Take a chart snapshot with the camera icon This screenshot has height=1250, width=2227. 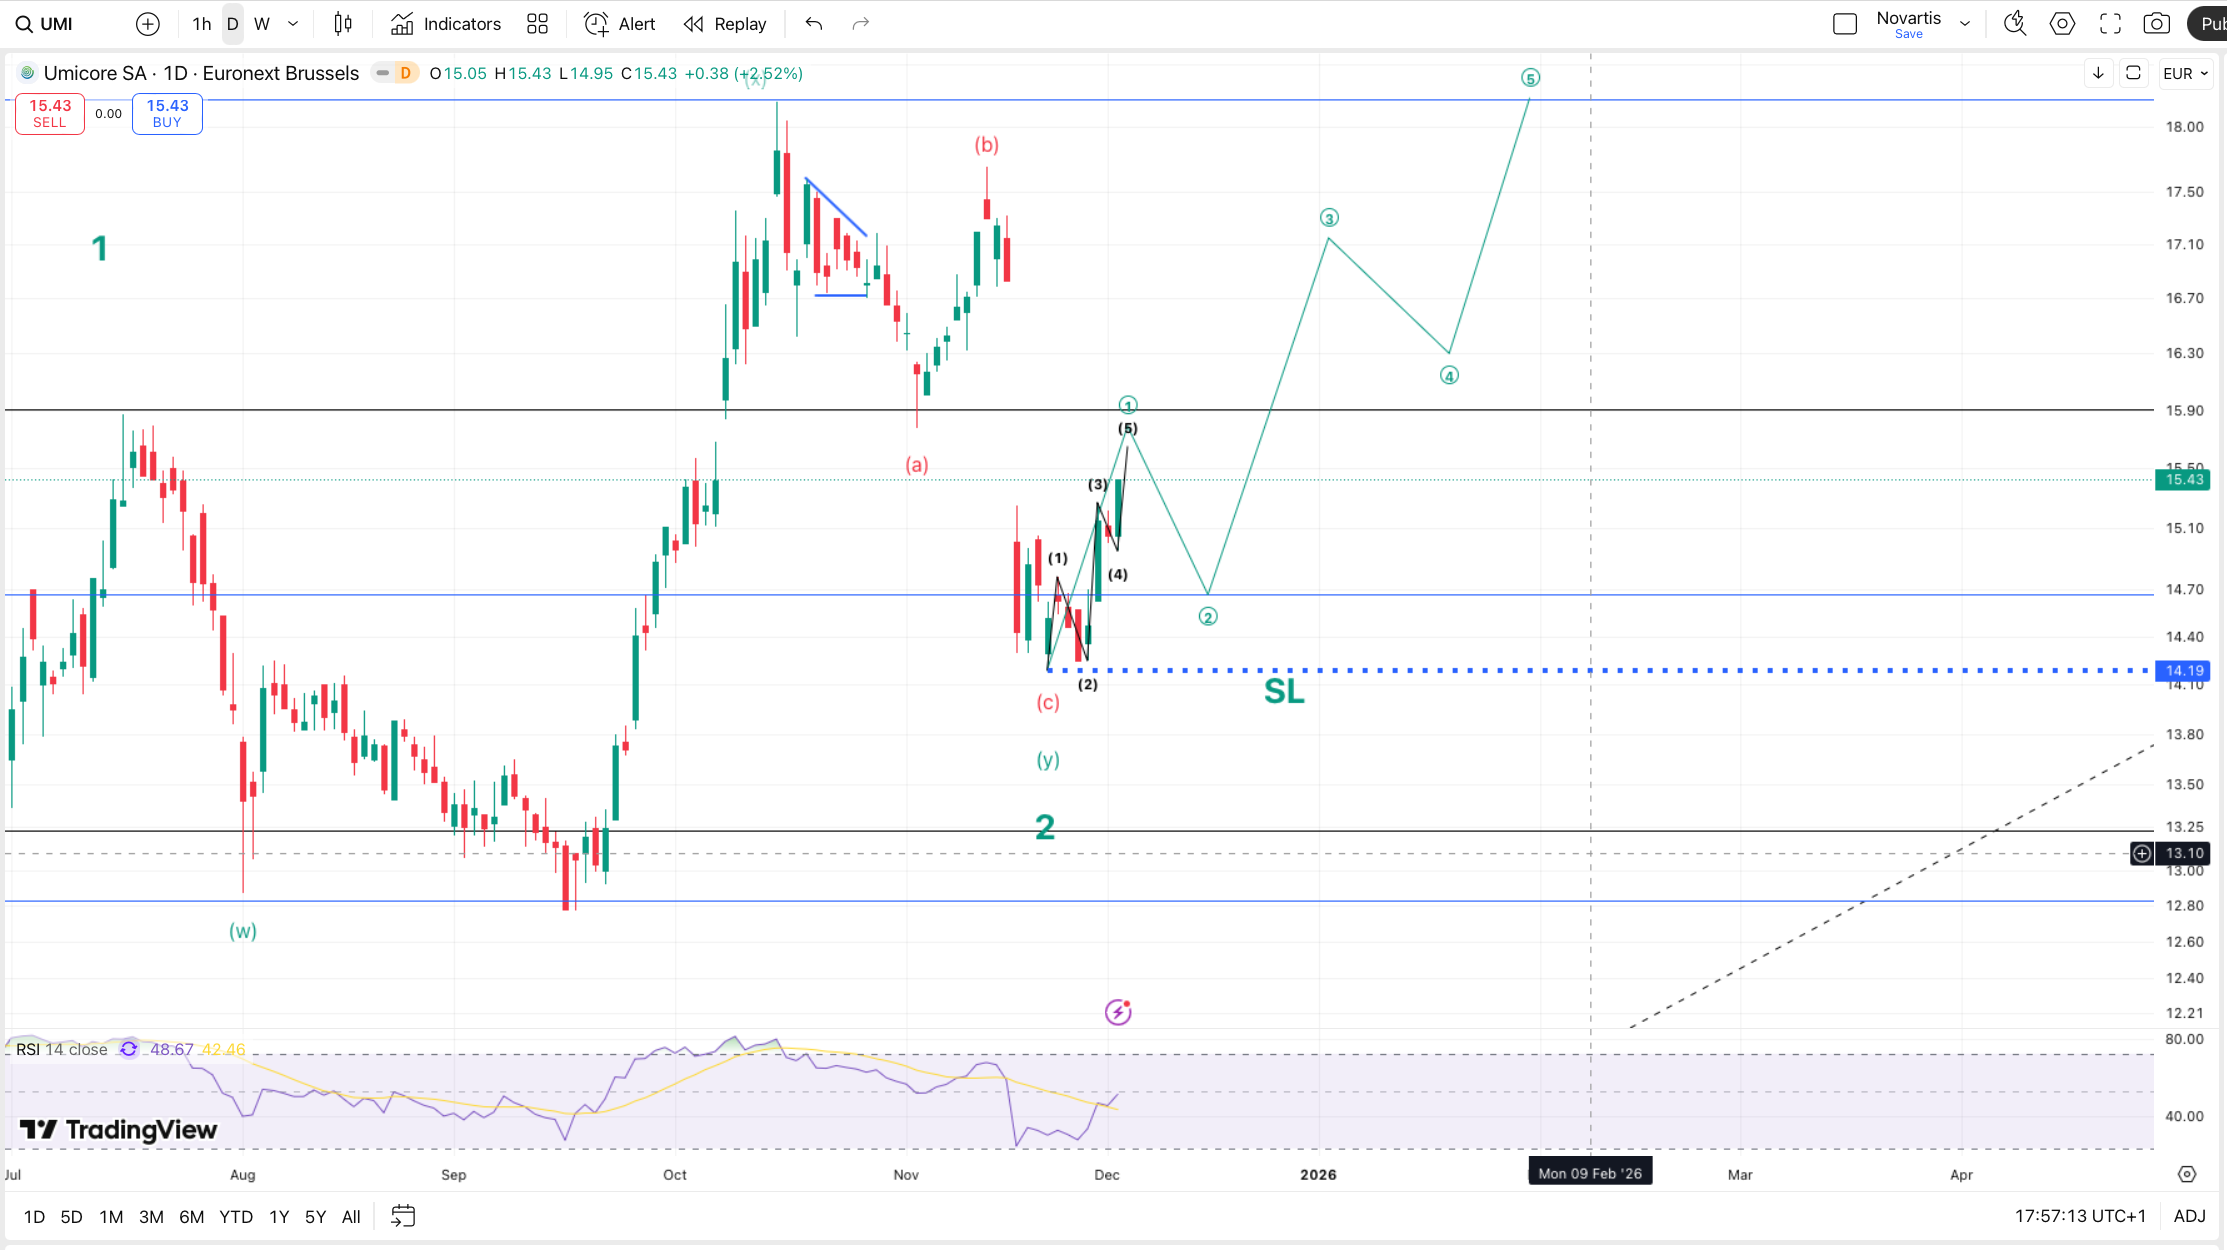click(x=2157, y=24)
